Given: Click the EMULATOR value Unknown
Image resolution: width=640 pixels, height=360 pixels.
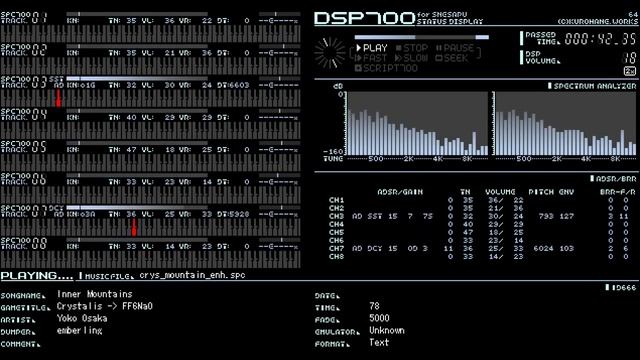Looking at the screenshot, I should tap(387, 331).
